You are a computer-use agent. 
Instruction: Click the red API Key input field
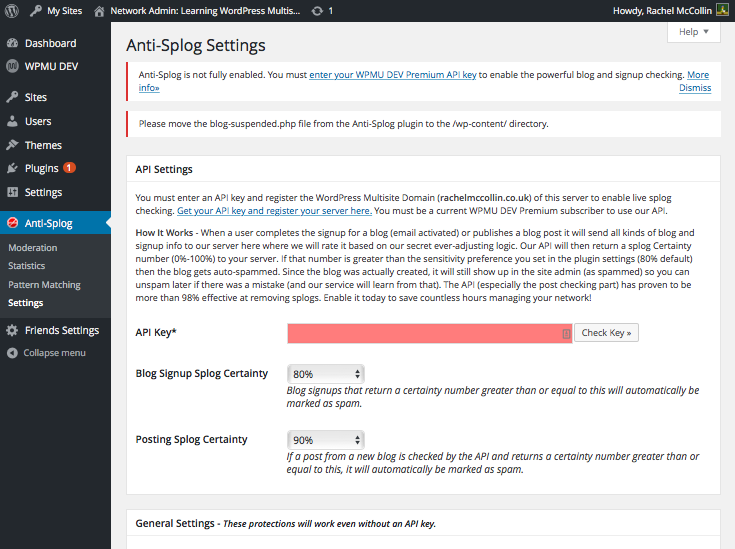(x=430, y=333)
